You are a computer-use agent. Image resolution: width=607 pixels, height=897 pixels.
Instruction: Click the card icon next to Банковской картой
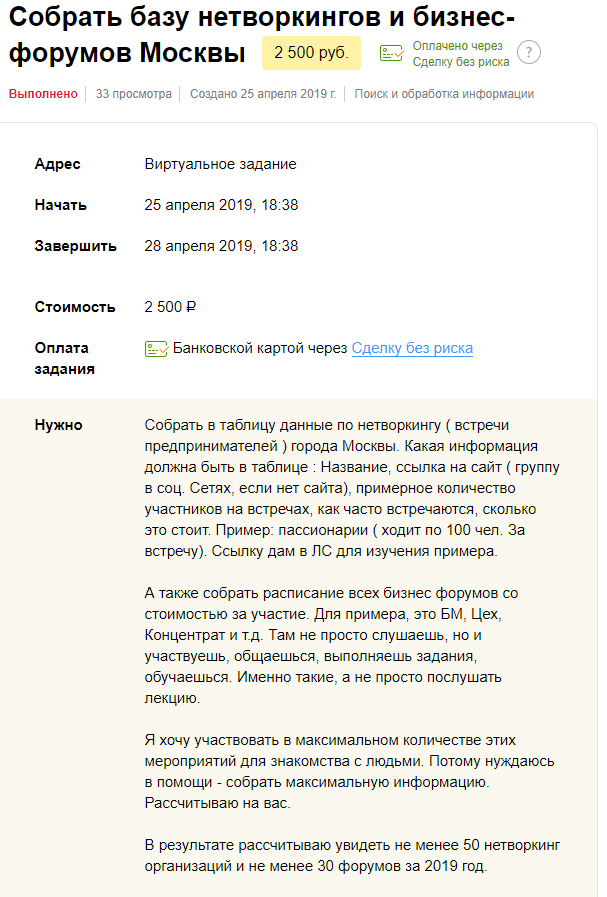tap(156, 349)
